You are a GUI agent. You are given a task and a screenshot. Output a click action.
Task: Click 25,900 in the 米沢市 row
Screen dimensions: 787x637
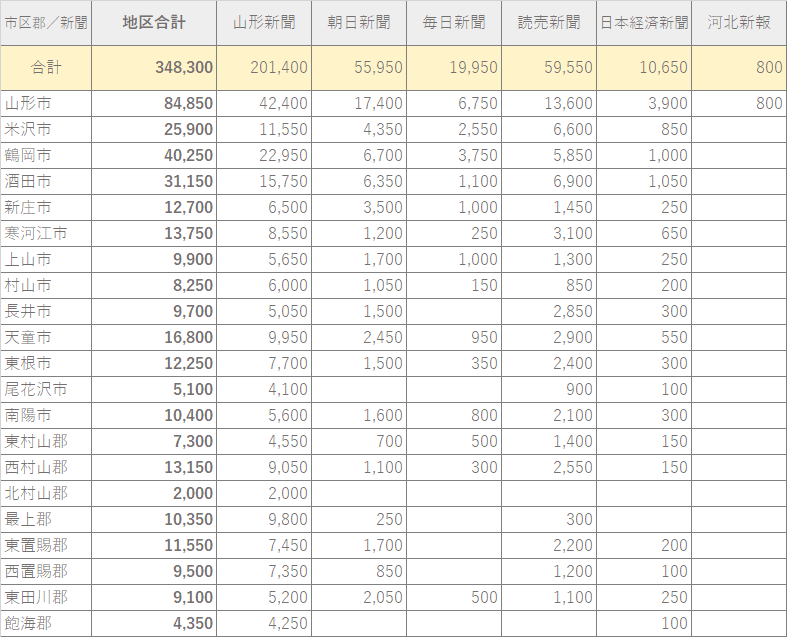[x=154, y=130]
